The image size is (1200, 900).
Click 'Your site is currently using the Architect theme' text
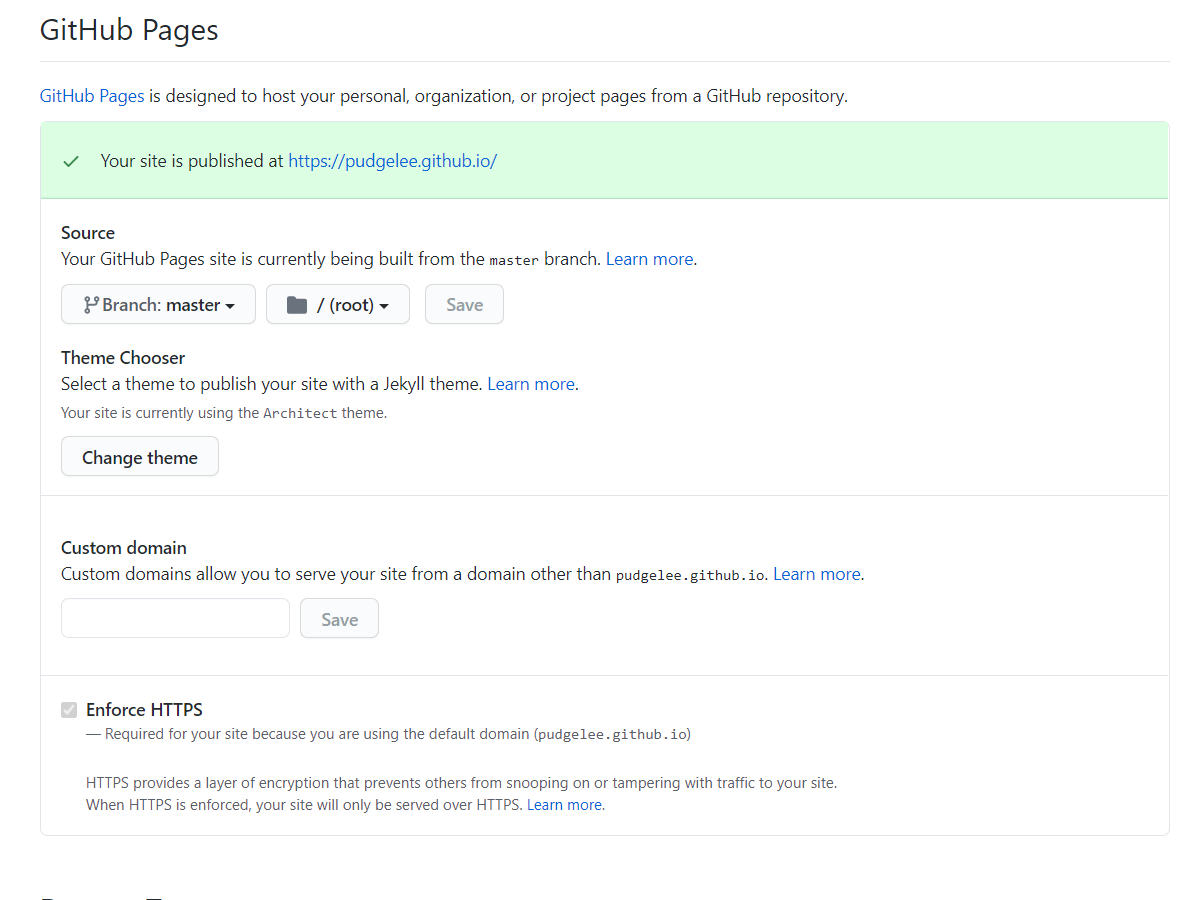point(224,412)
